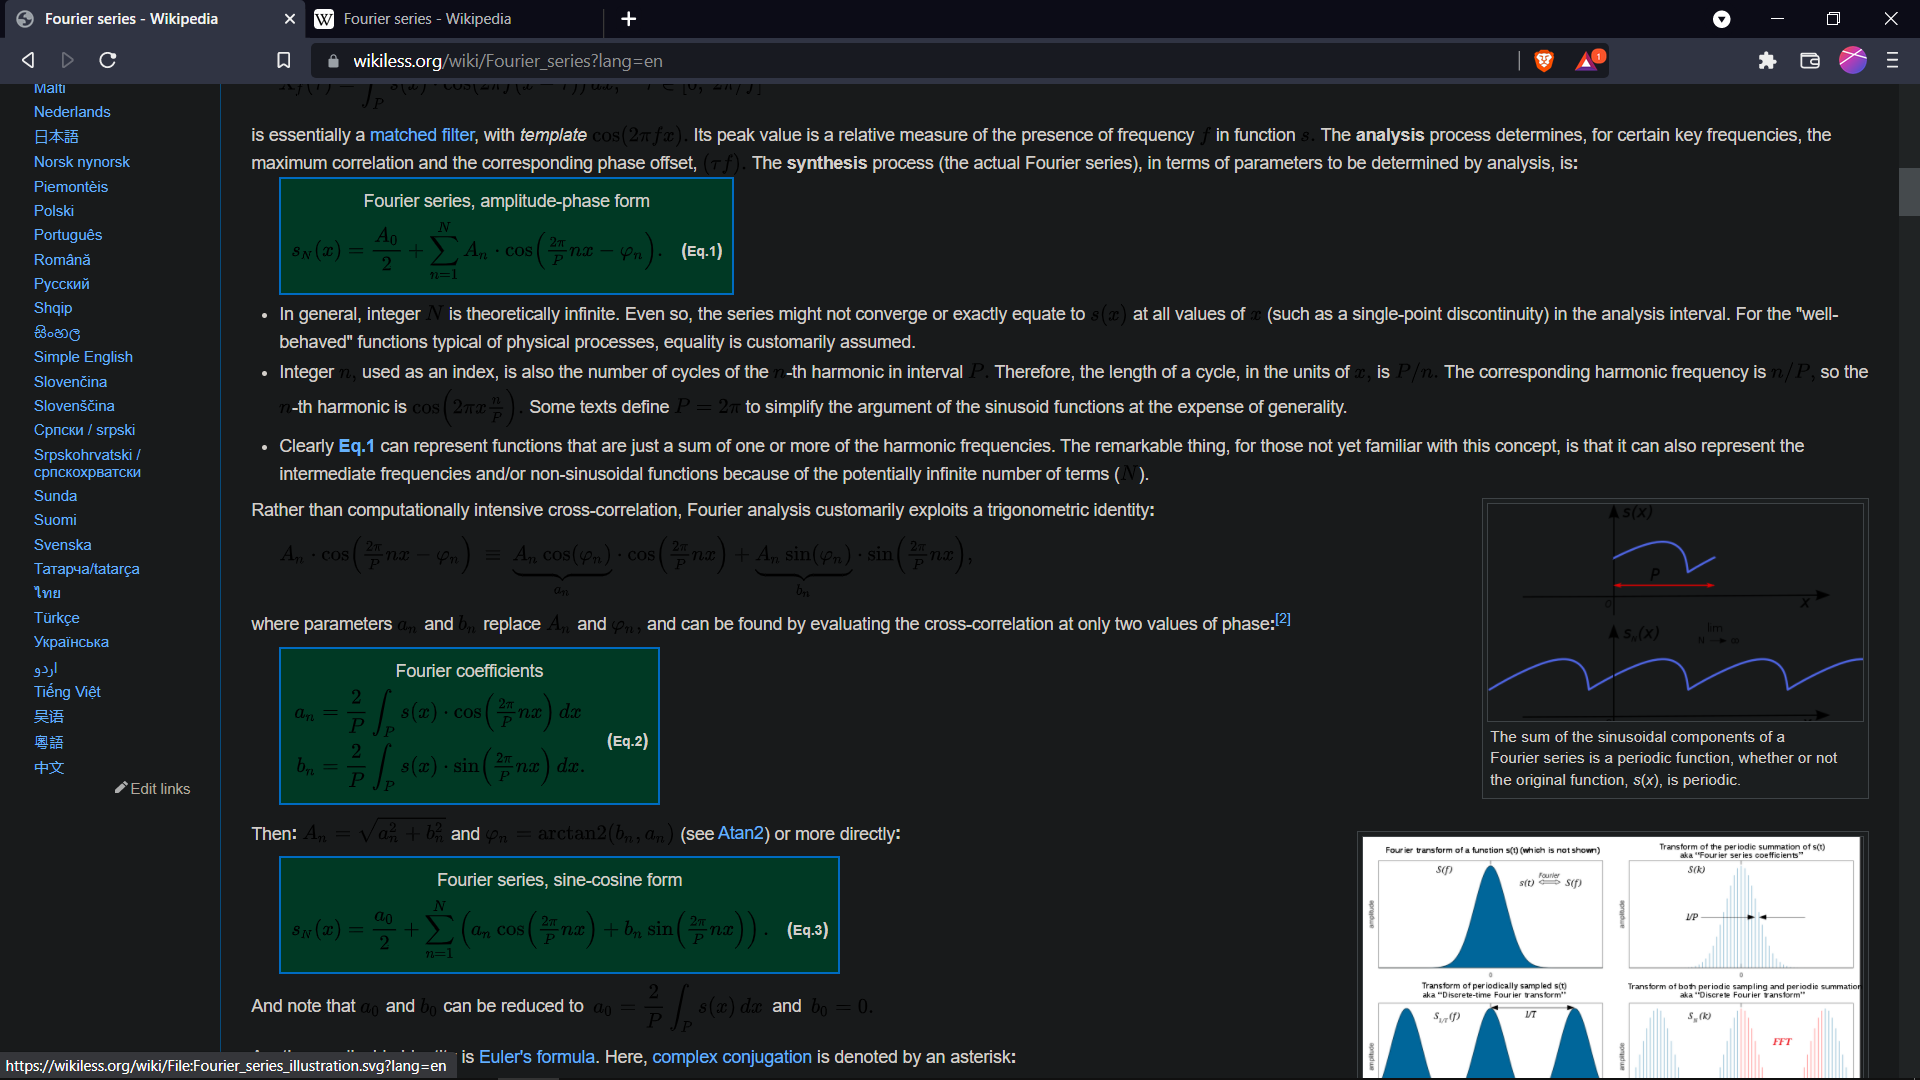Open Brave Rewards with notification badge
This screenshot has width=1920, height=1080.
pos(1588,60)
